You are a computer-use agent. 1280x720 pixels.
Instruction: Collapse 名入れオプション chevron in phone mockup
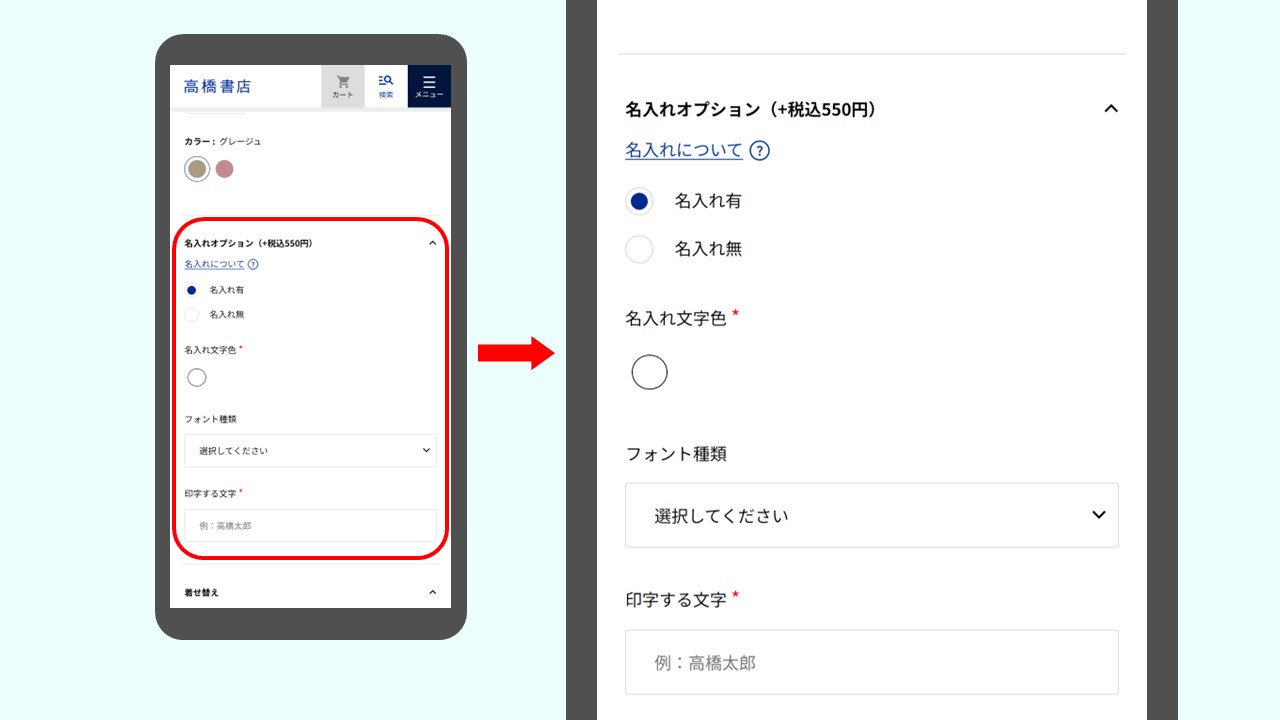tap(432, 243)
